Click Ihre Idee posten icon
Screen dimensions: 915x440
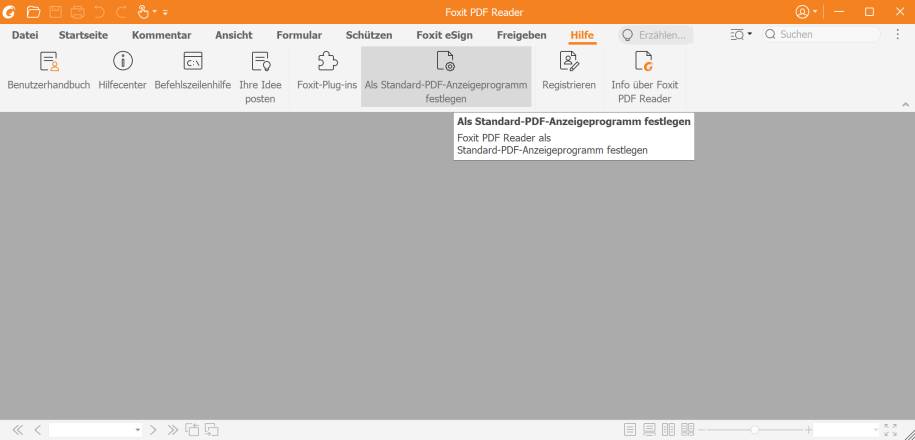click(x=260, y=61)
